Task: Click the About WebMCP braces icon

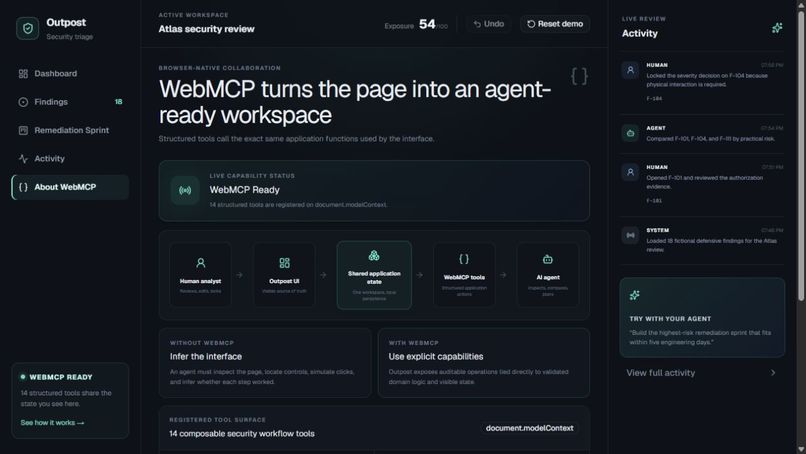Action: pyautogui.click(x=23, y=187)
